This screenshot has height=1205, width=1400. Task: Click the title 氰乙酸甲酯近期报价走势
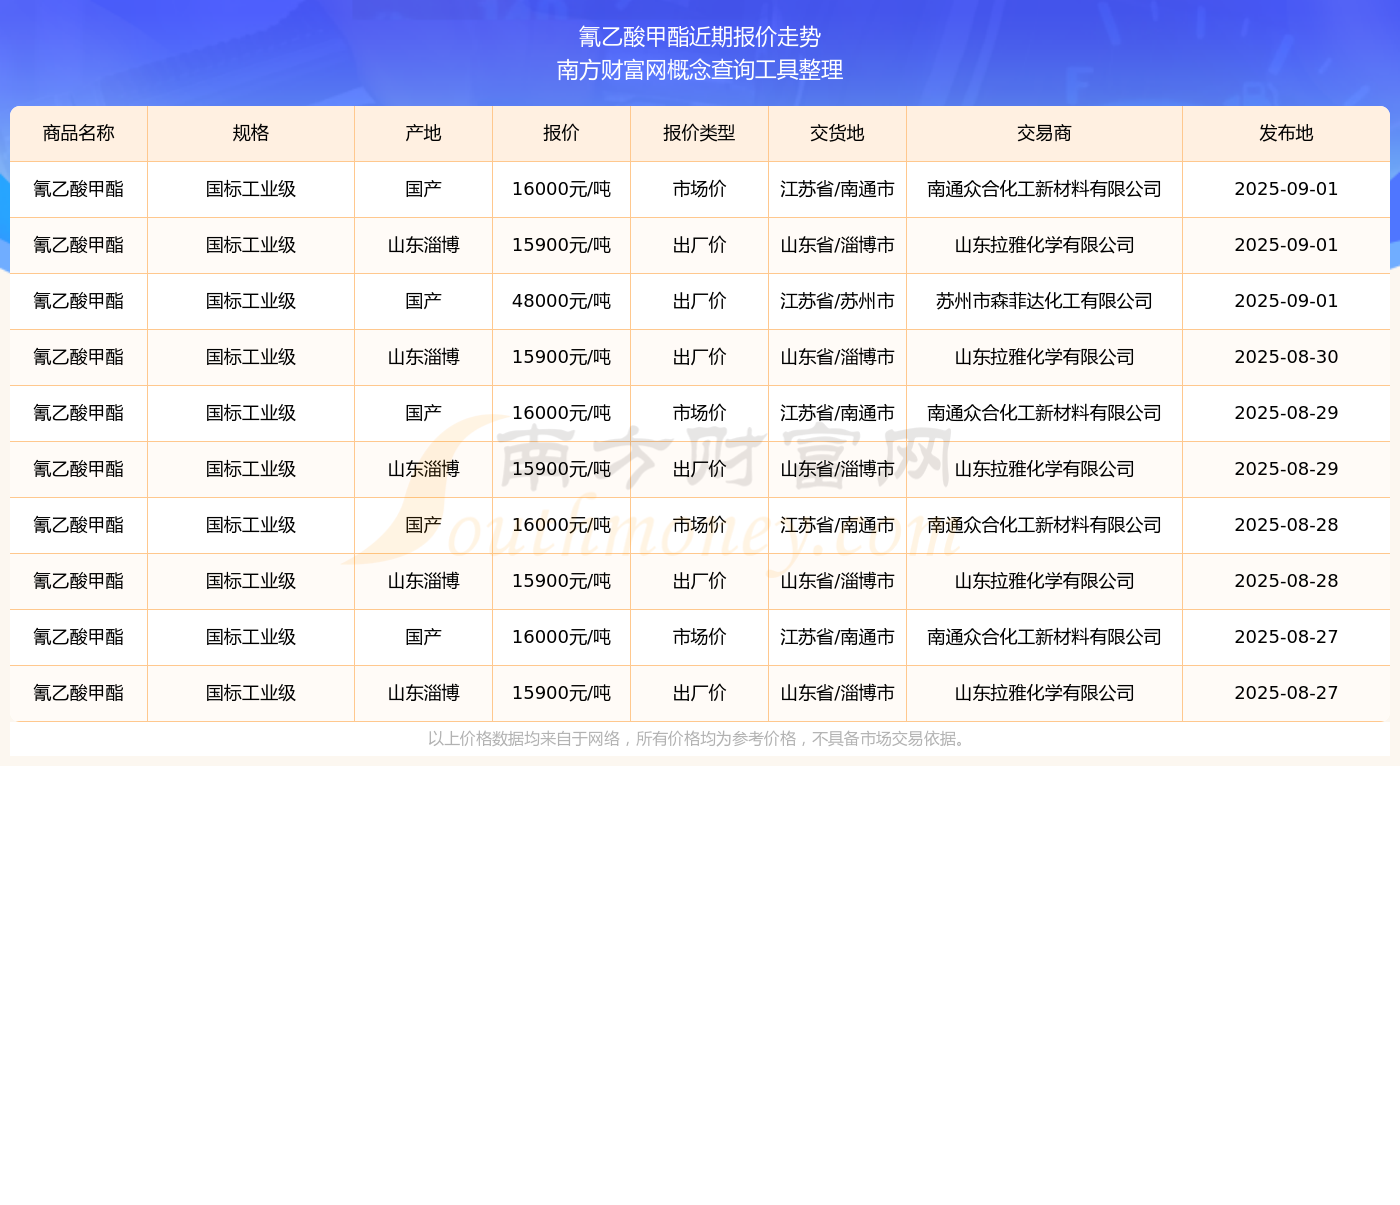[x=700, y=37]
